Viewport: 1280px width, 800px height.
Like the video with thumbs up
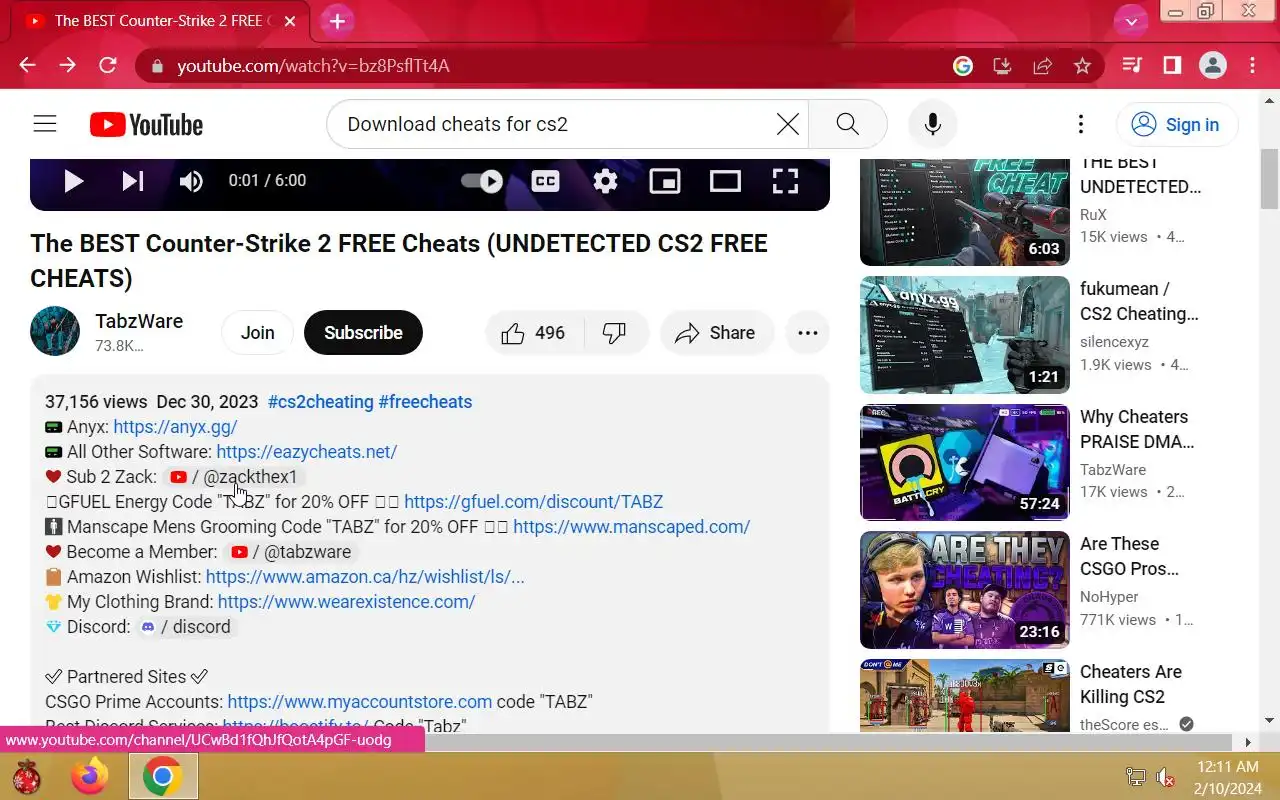tap(533, 333)
